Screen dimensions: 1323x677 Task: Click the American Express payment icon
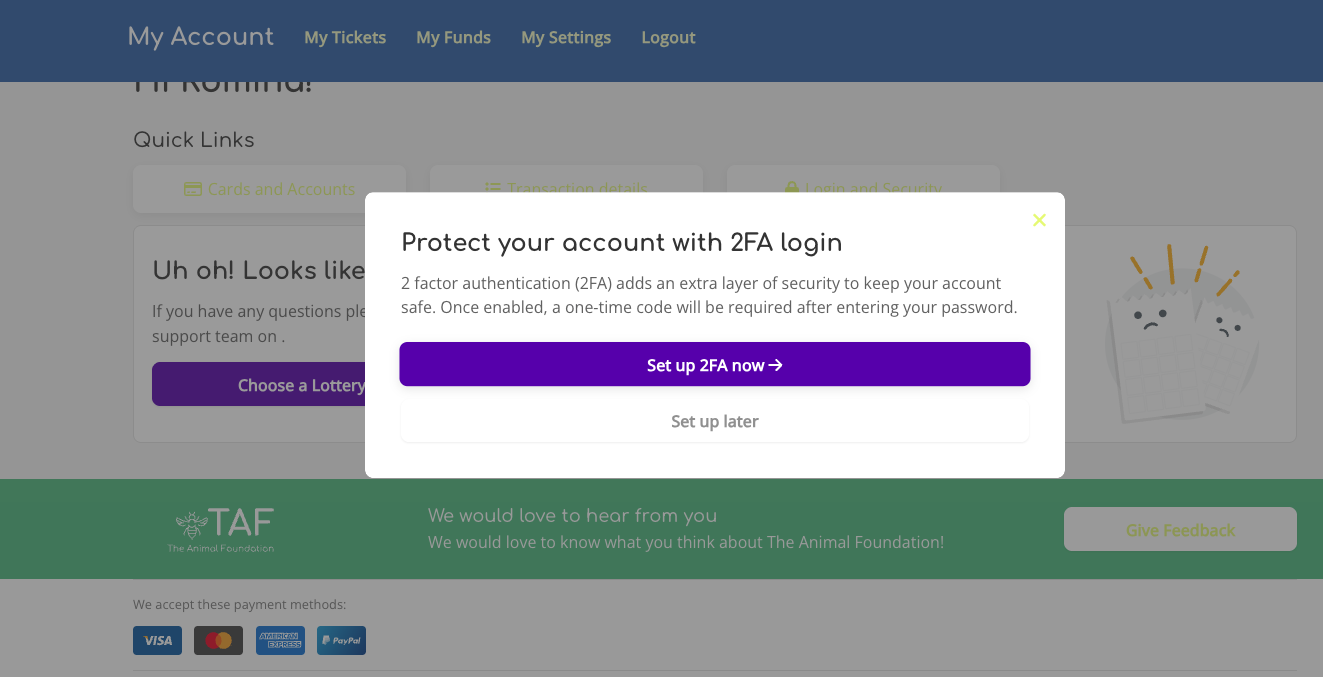tap(280, 640)
